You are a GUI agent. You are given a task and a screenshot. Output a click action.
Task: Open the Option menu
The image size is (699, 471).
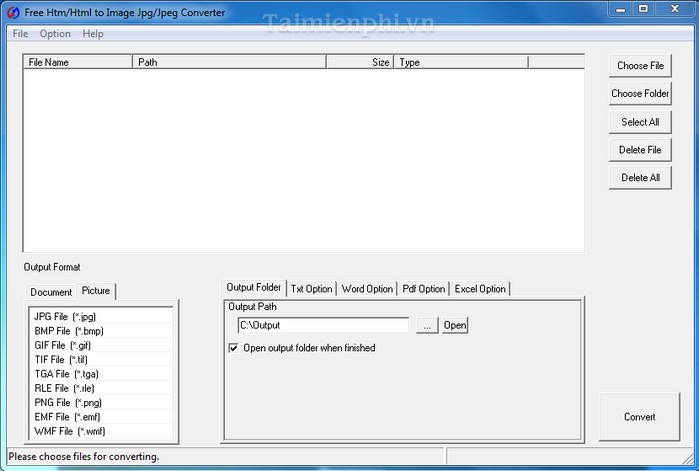coord(55,34)
